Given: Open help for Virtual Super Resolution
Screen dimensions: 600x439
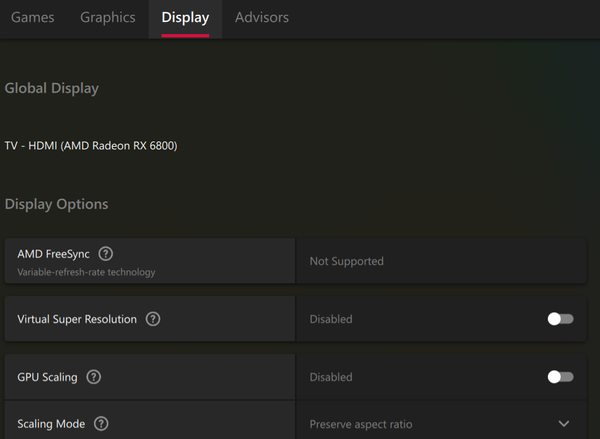Looking at the screenshot, I should tap(153, 319).
